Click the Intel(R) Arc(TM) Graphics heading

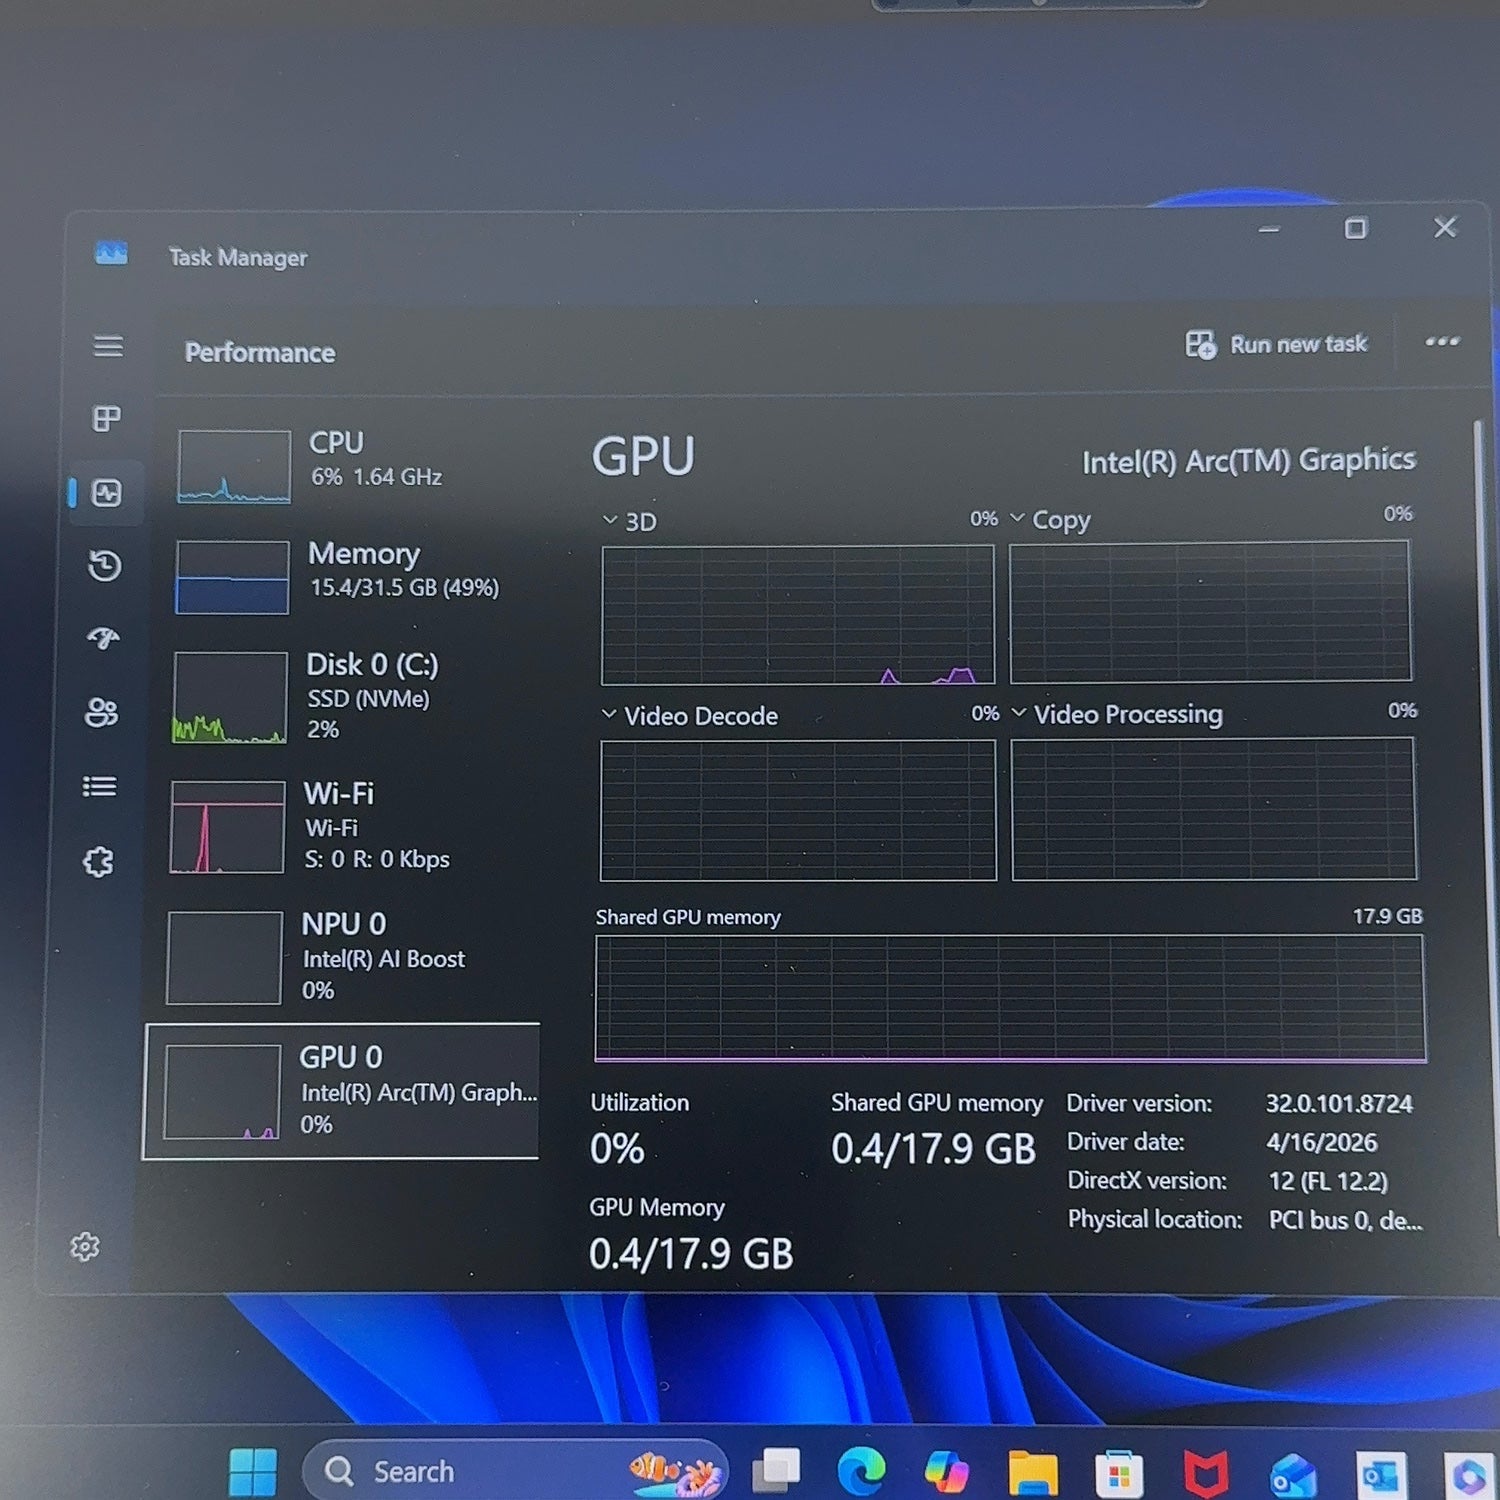click(1249, 460)
